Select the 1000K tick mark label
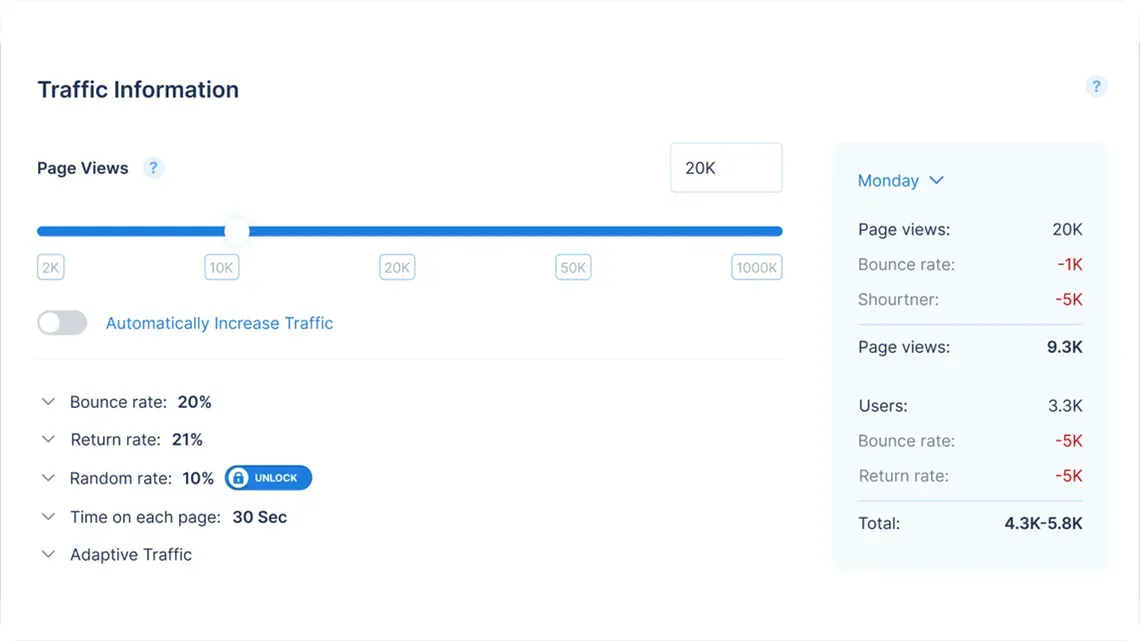 point(756,267)
